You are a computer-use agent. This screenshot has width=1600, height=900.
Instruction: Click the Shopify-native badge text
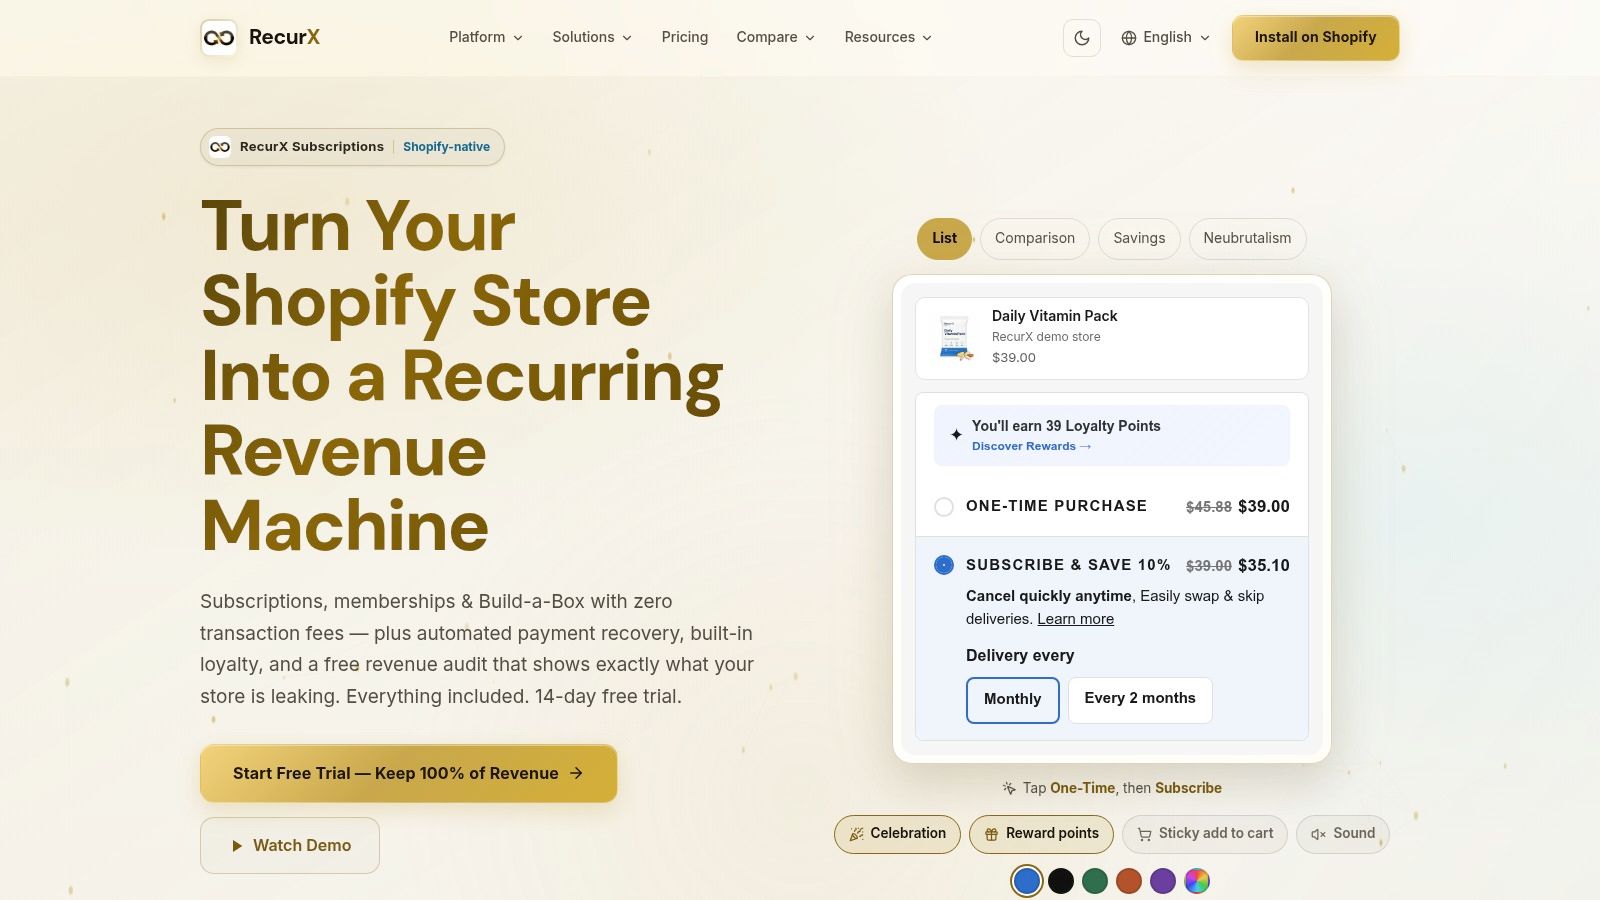[x=446, y=147]
